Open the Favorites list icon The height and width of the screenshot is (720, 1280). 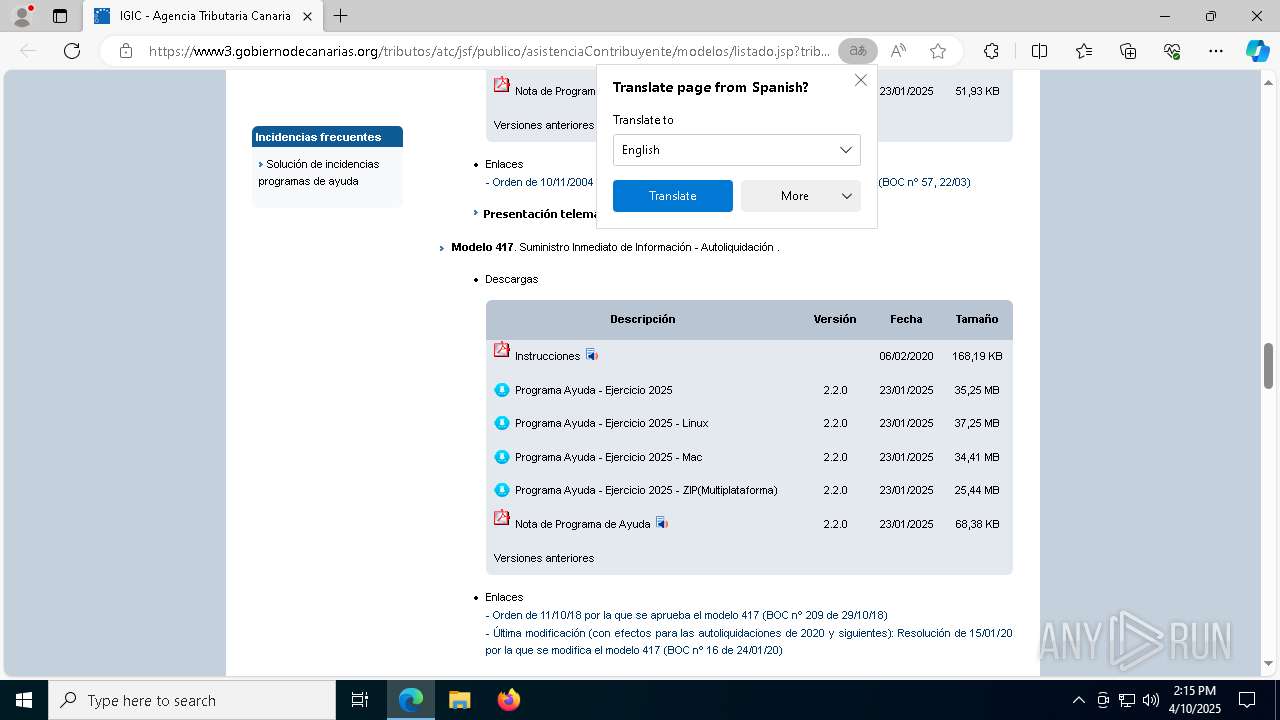1084,51
